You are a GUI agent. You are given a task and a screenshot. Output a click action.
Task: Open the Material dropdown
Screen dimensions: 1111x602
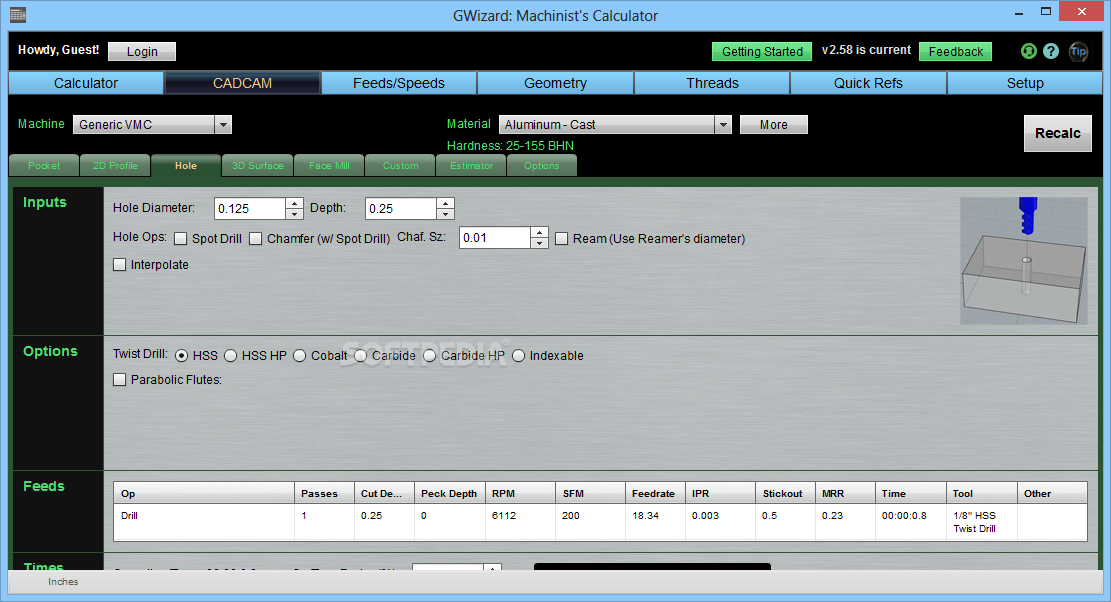(x=723, y=125)
